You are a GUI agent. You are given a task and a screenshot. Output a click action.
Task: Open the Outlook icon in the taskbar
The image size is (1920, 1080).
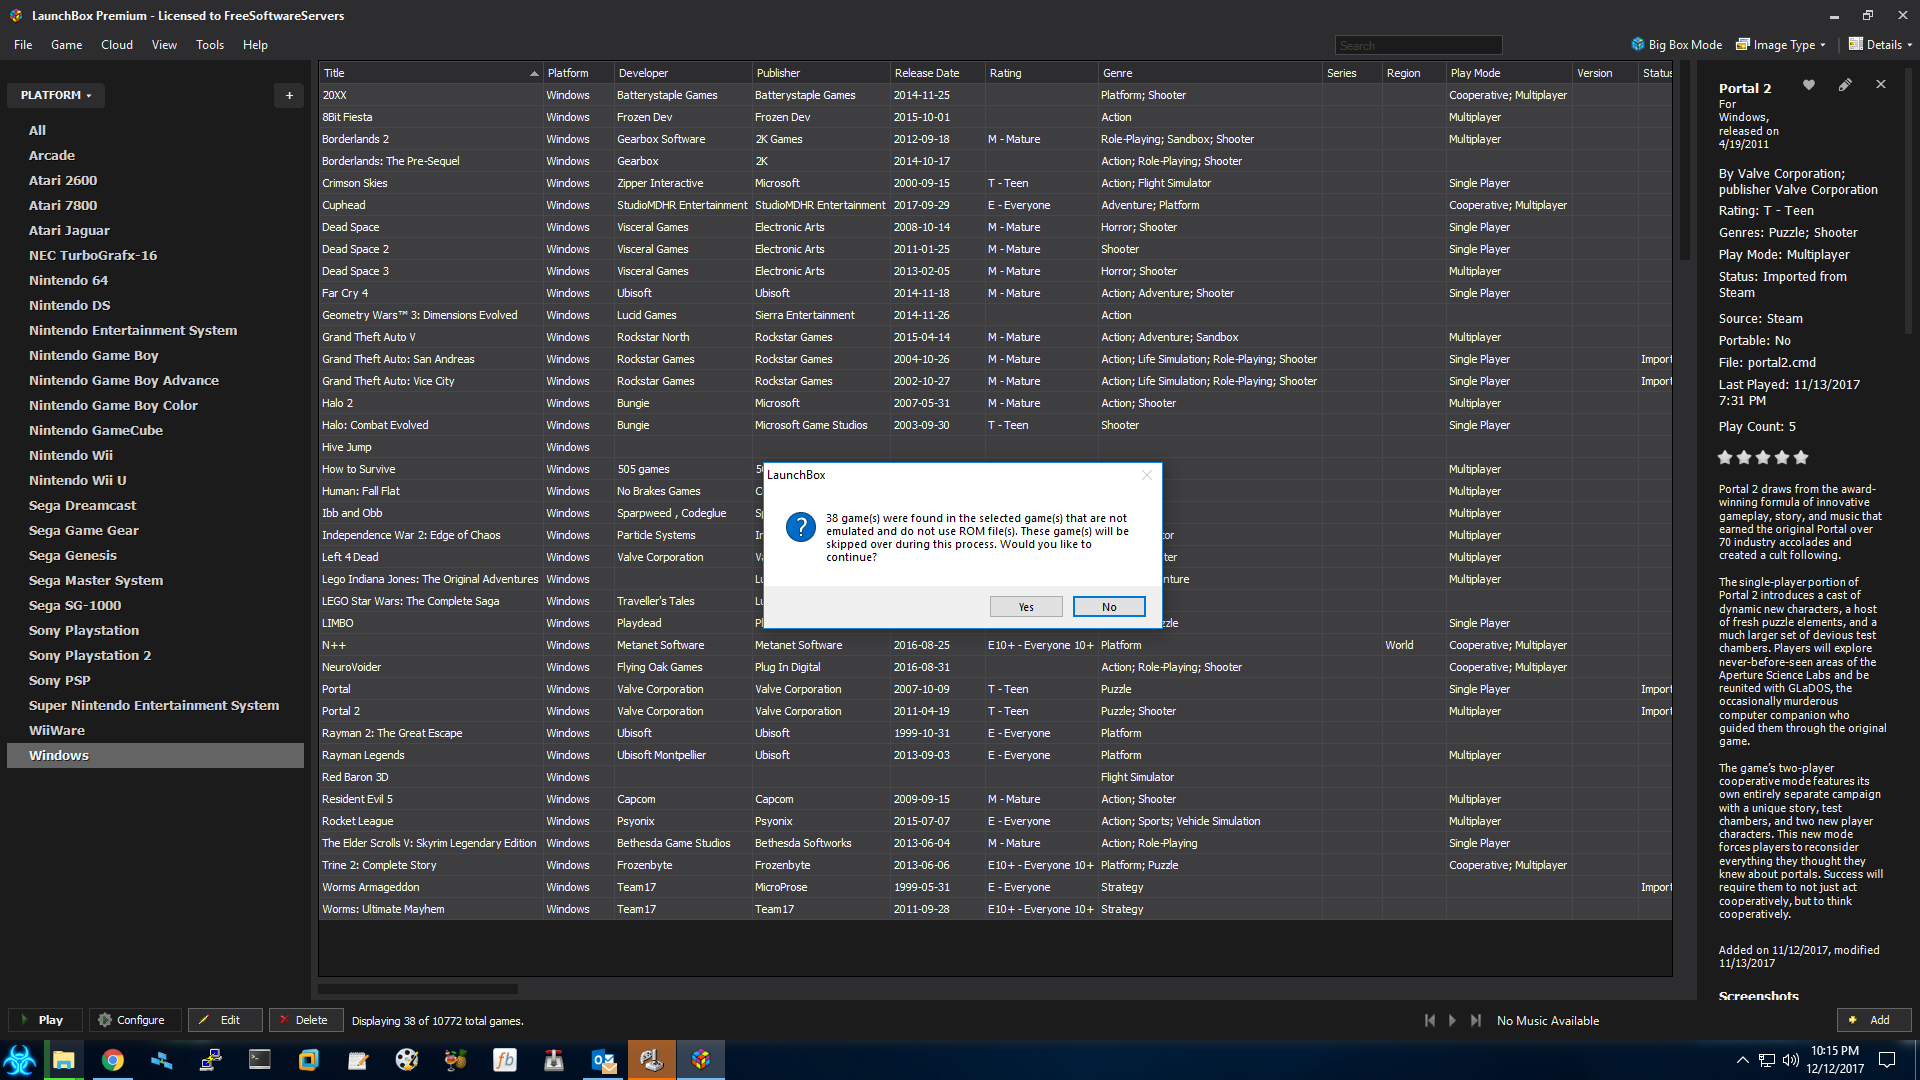pos(603,1060)
